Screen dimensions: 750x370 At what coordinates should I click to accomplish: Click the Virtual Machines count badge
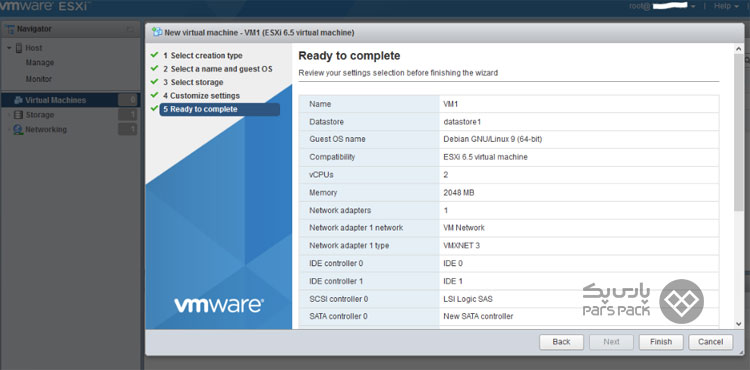click(x=128, y=100)
